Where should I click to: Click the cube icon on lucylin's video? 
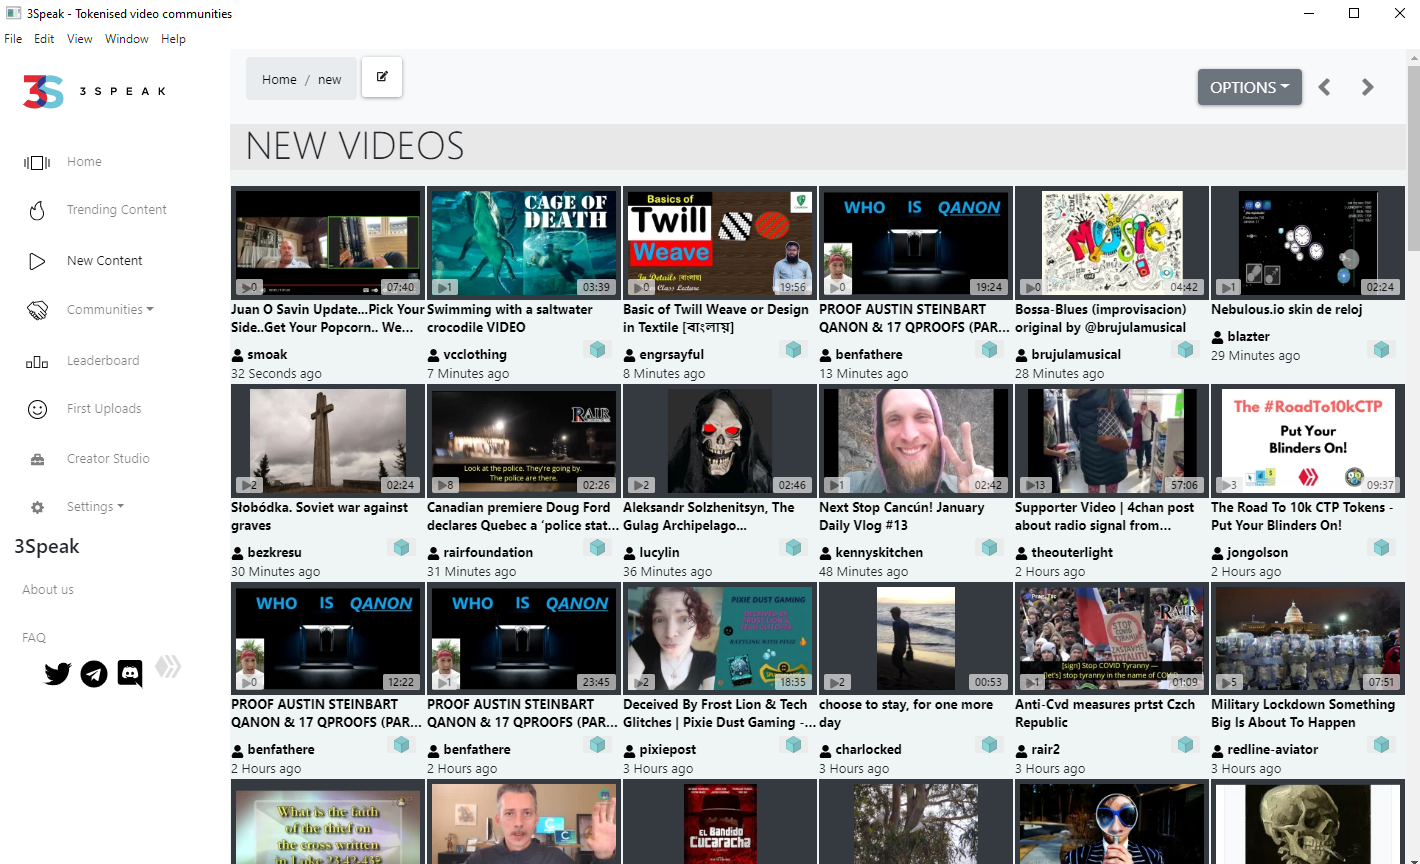click(x=793, y=547)
